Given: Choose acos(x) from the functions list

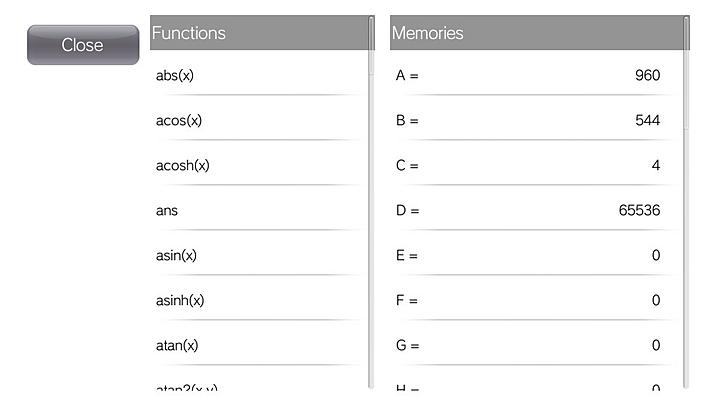Looking at the screenshot, I should tap(258, 120).
